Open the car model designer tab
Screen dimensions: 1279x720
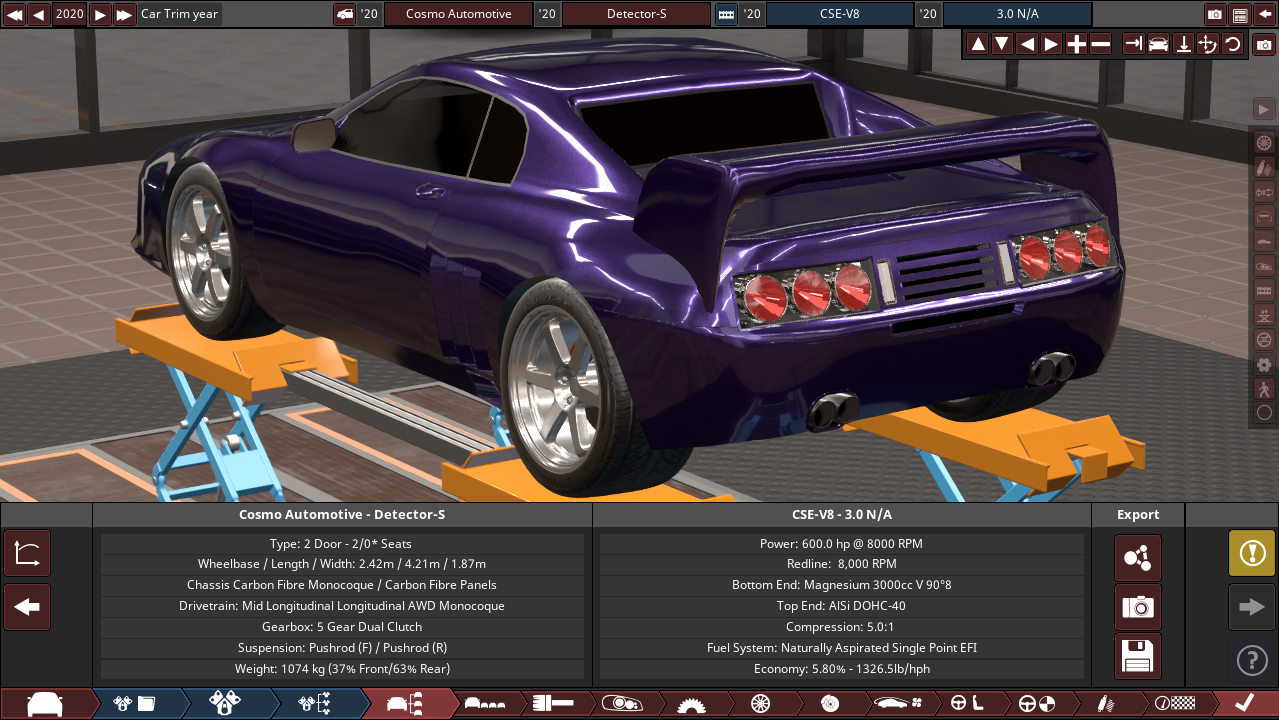tap(45, 704)
